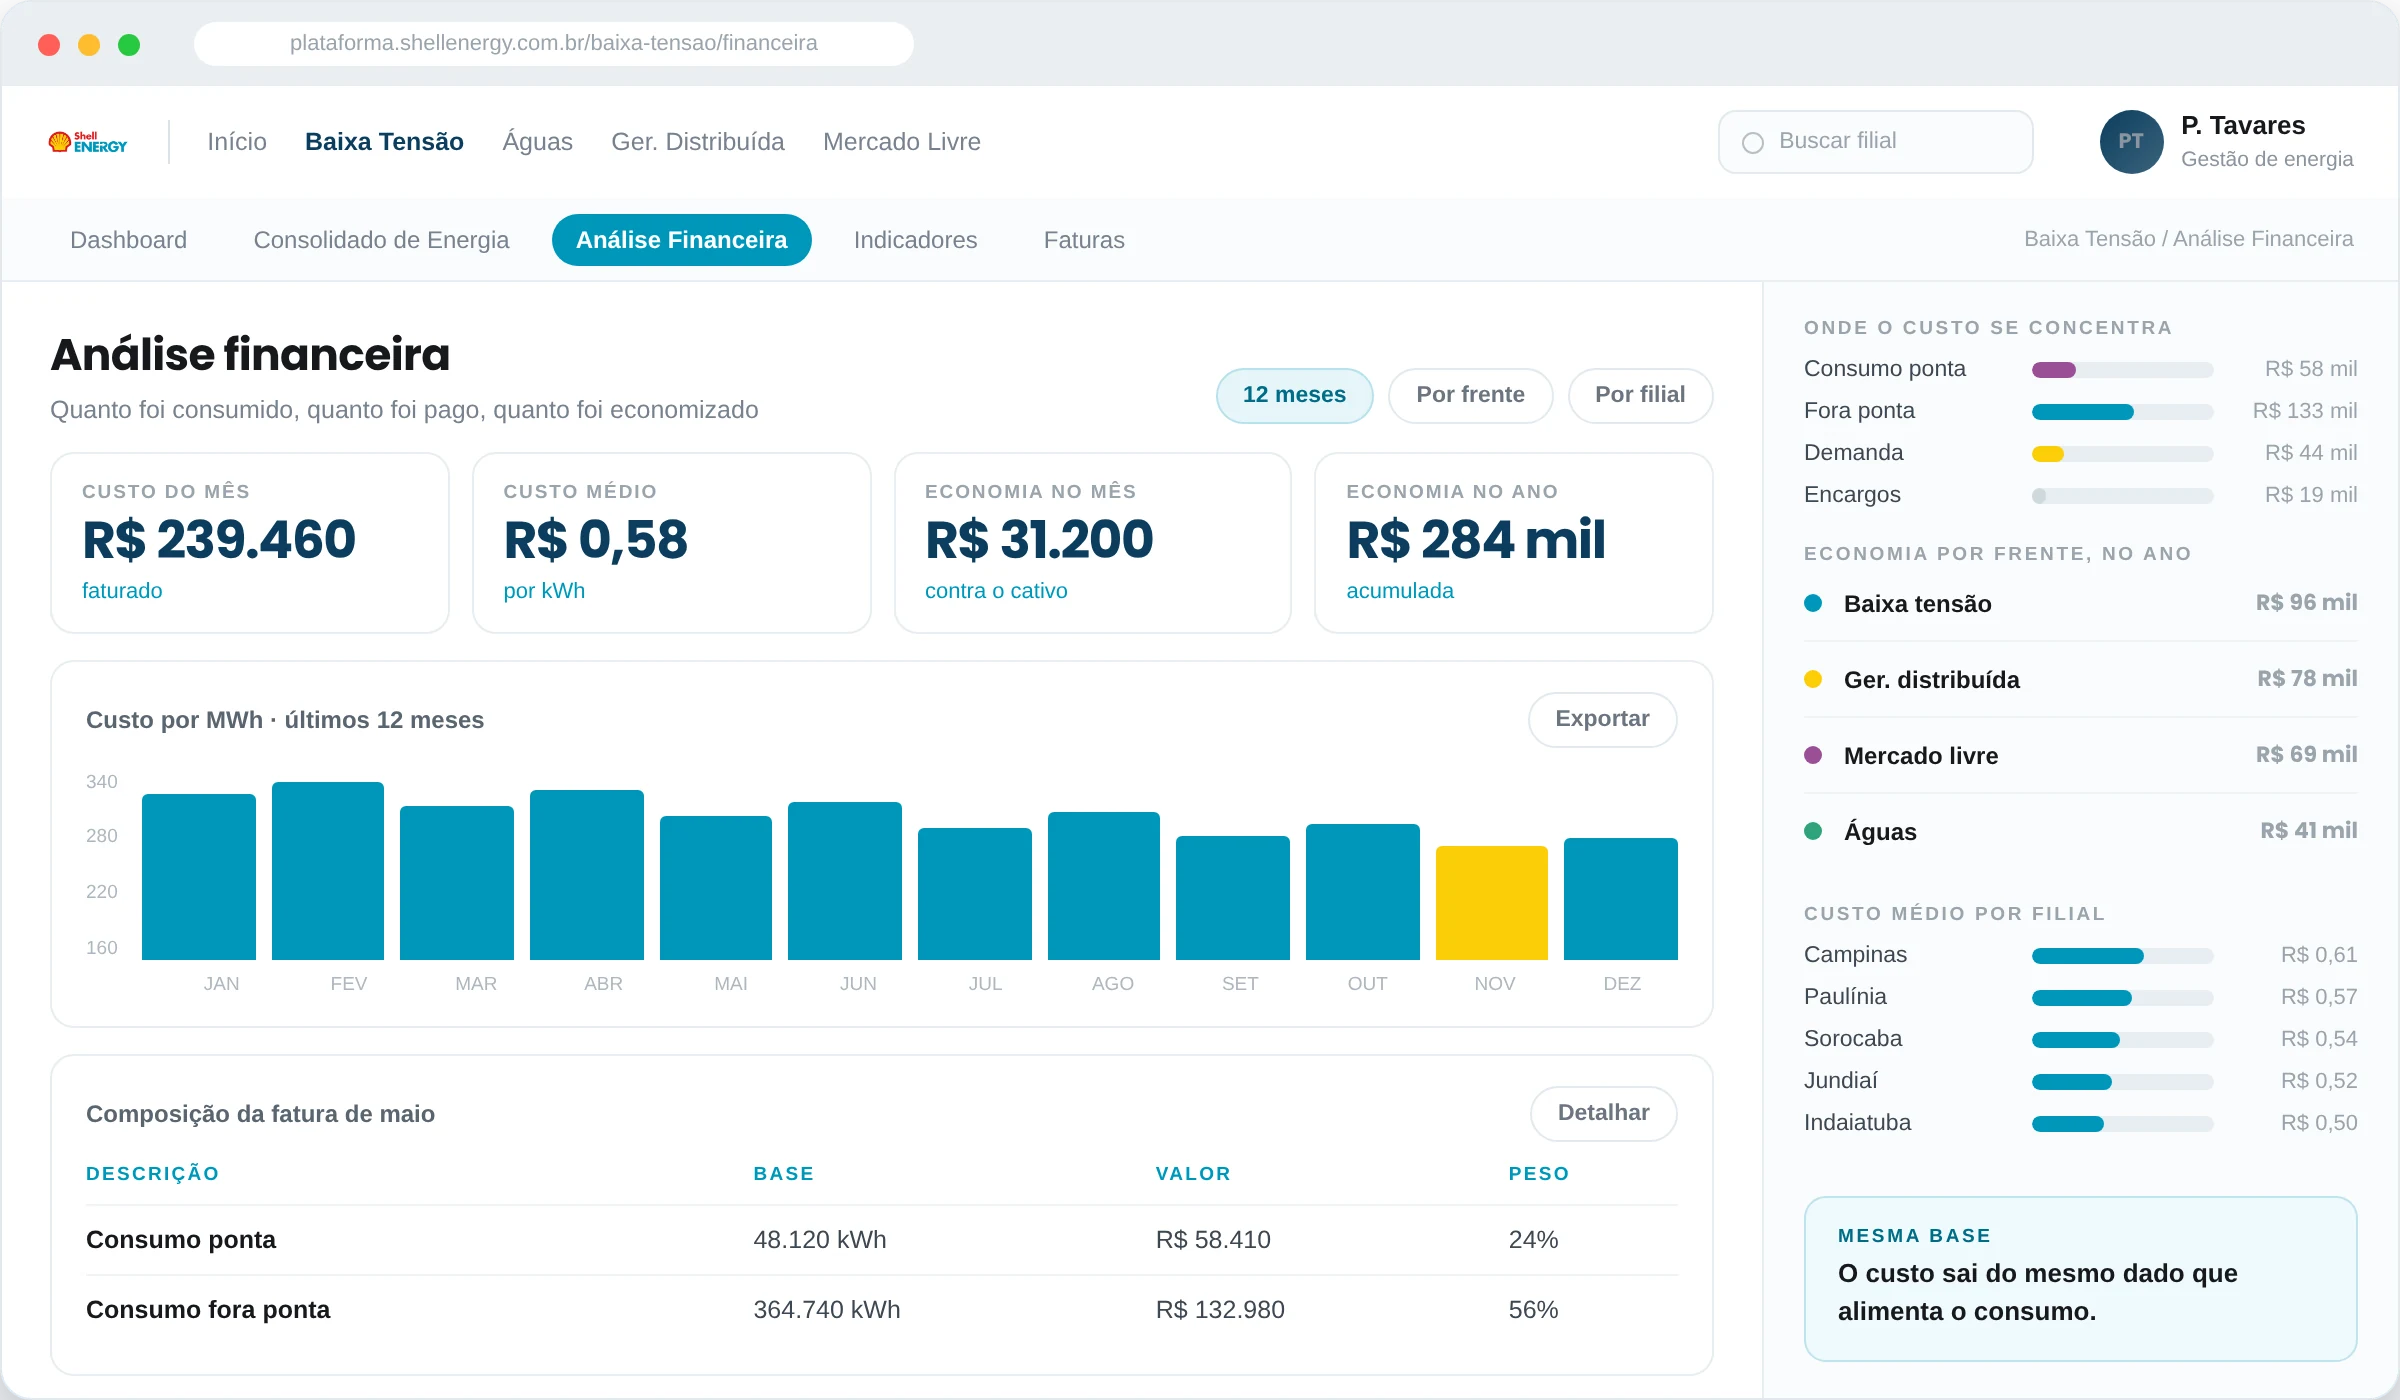Click the yellow NOV bar in chart
This screenshot has width=2400, height=1400.
coord(1491,903)
